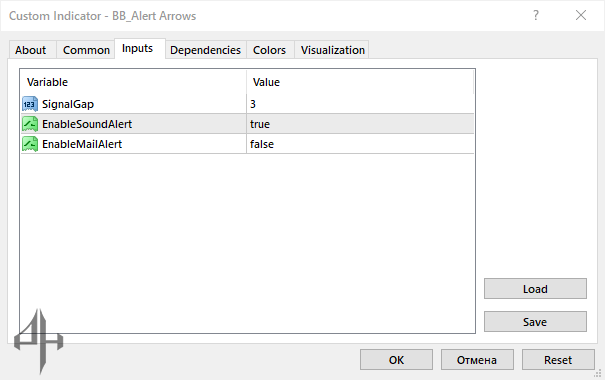Confirm settings with the OK button
The height and width of the screenshot is (380, 605).
tap(396, 360)
